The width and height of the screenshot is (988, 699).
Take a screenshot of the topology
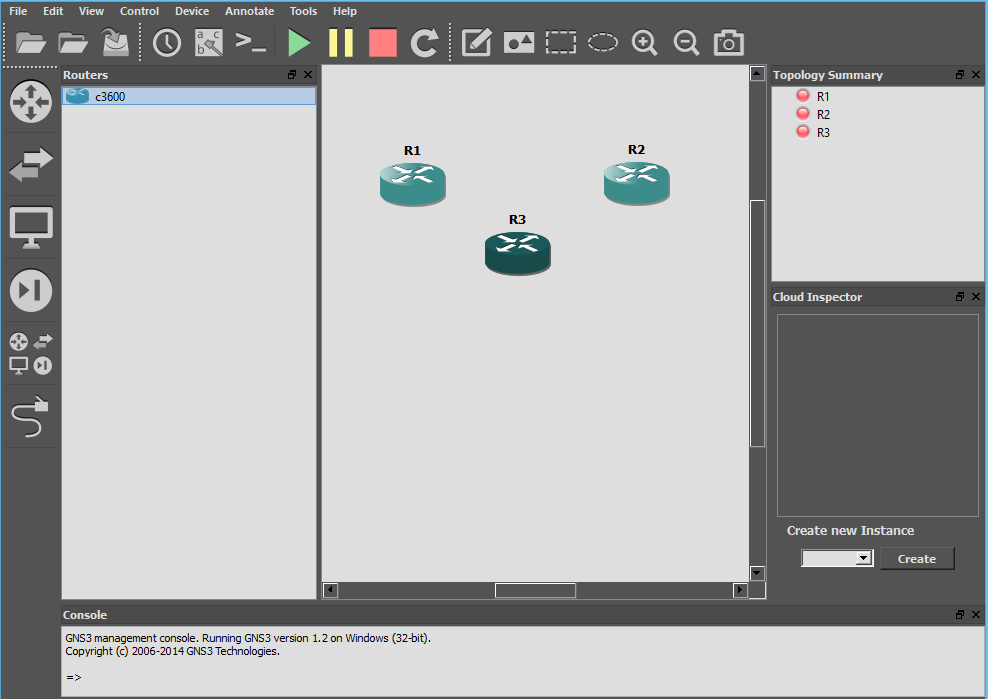[727, 42]
